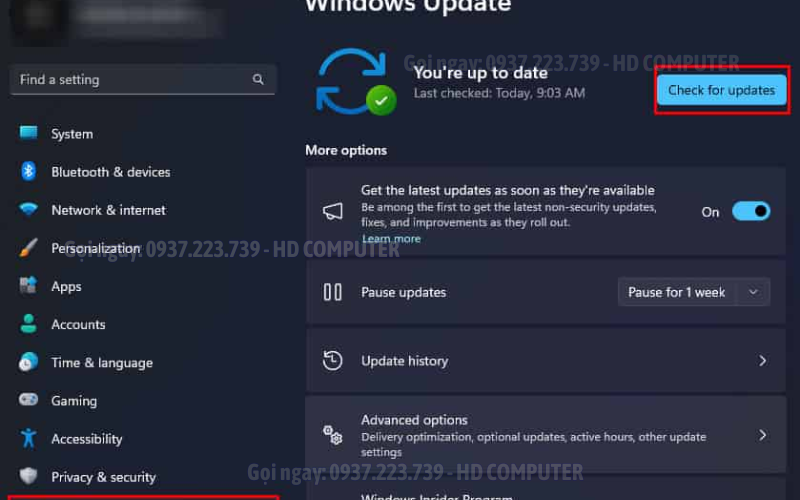Click the Accessibility figure icon
The width and height of the screenshot is (800, 500).
pyautogui.click(x=29, y=438)
